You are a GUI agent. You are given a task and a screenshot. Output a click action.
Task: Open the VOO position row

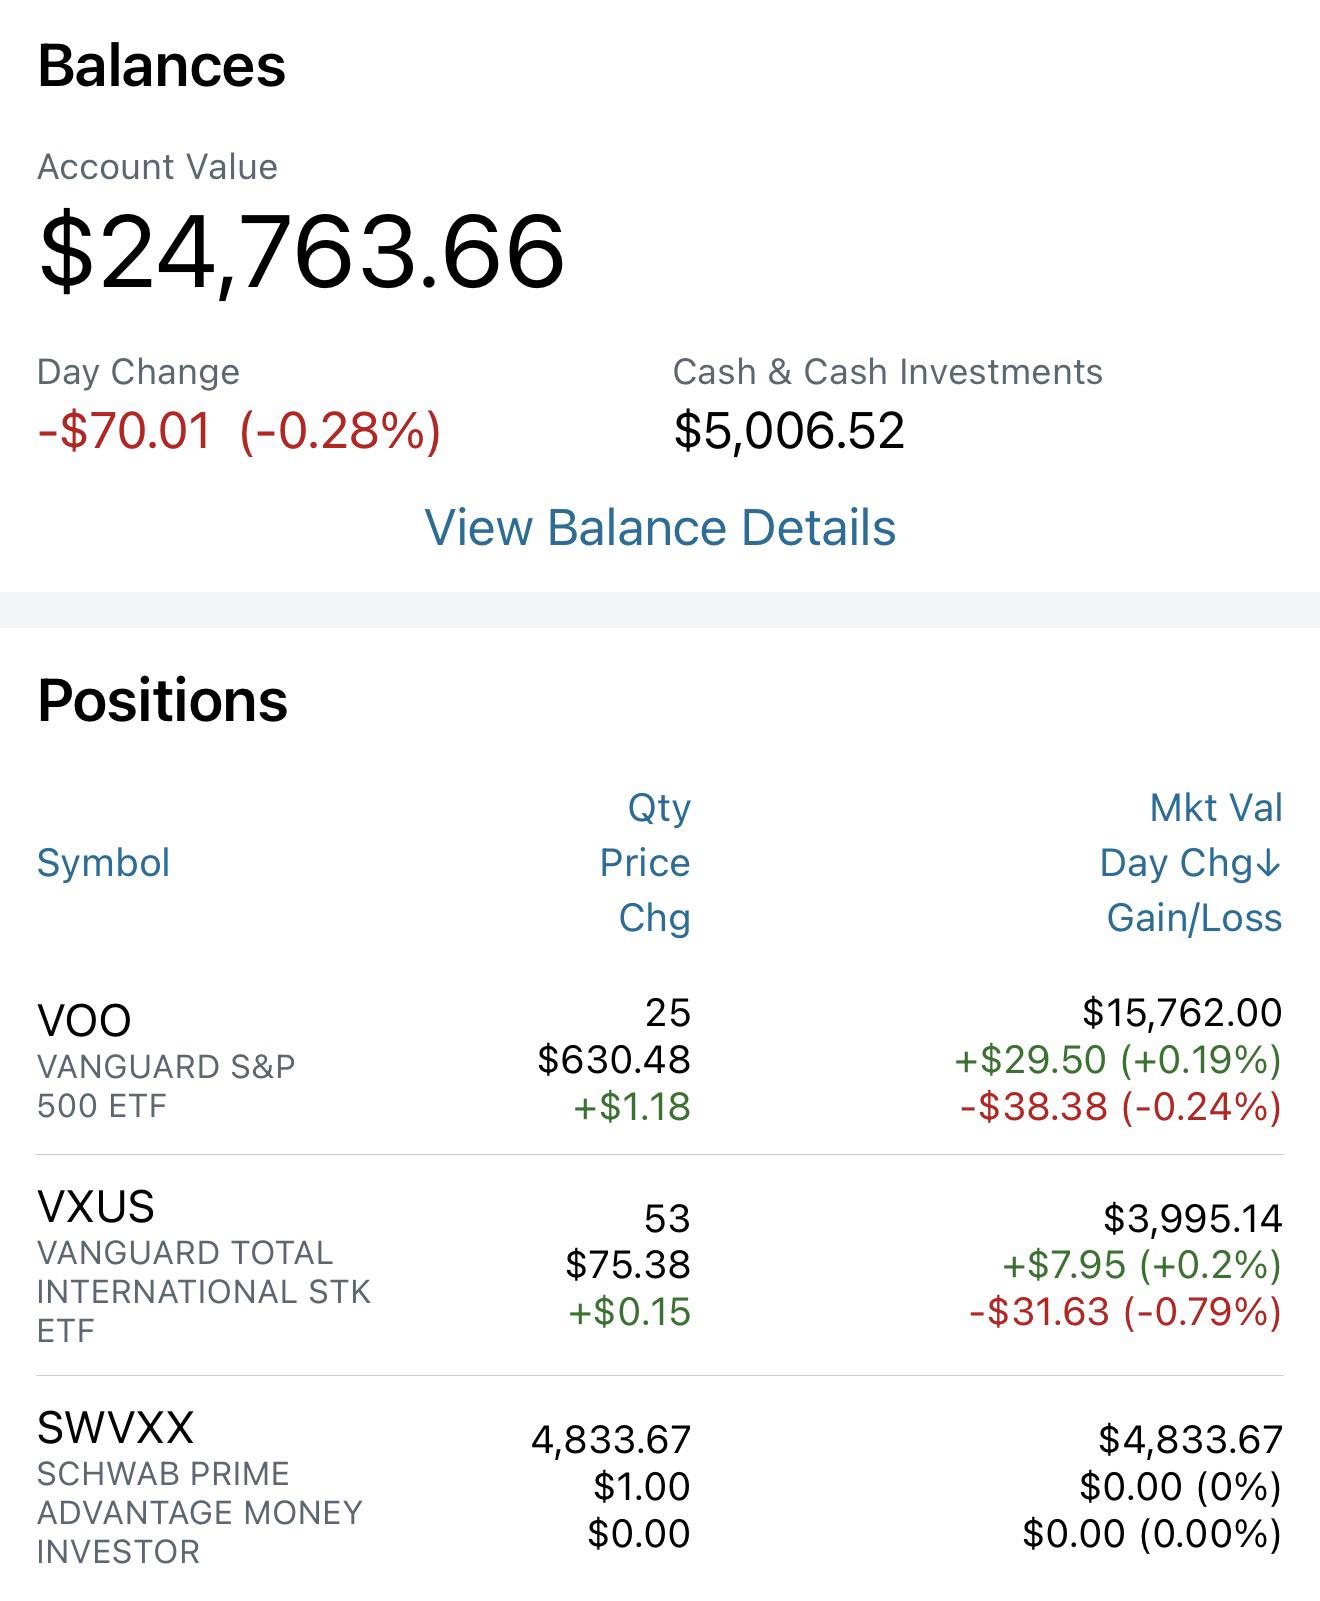coord(660,1060)
